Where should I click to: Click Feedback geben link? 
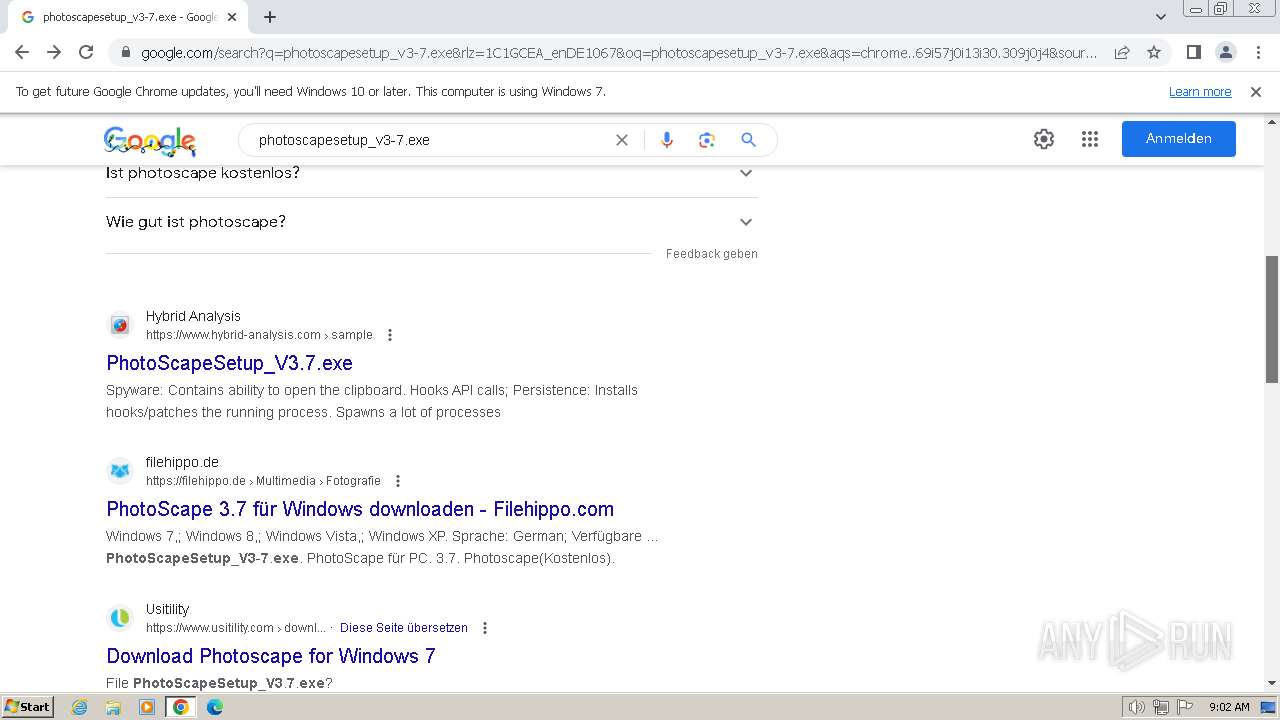(x=712, y=254)
